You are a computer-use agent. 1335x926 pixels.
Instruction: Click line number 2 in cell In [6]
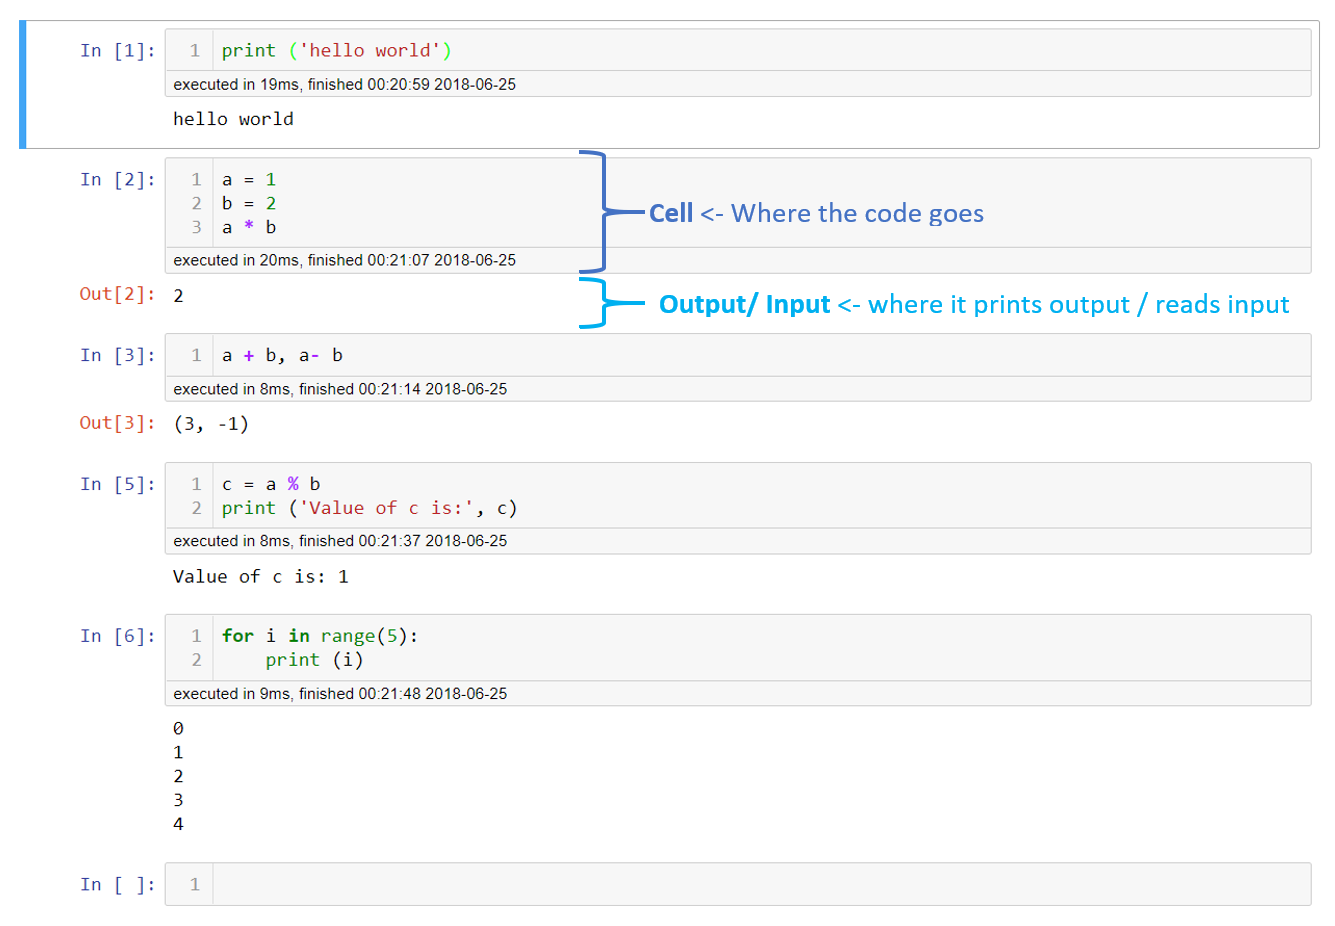[x=196, y=660]
